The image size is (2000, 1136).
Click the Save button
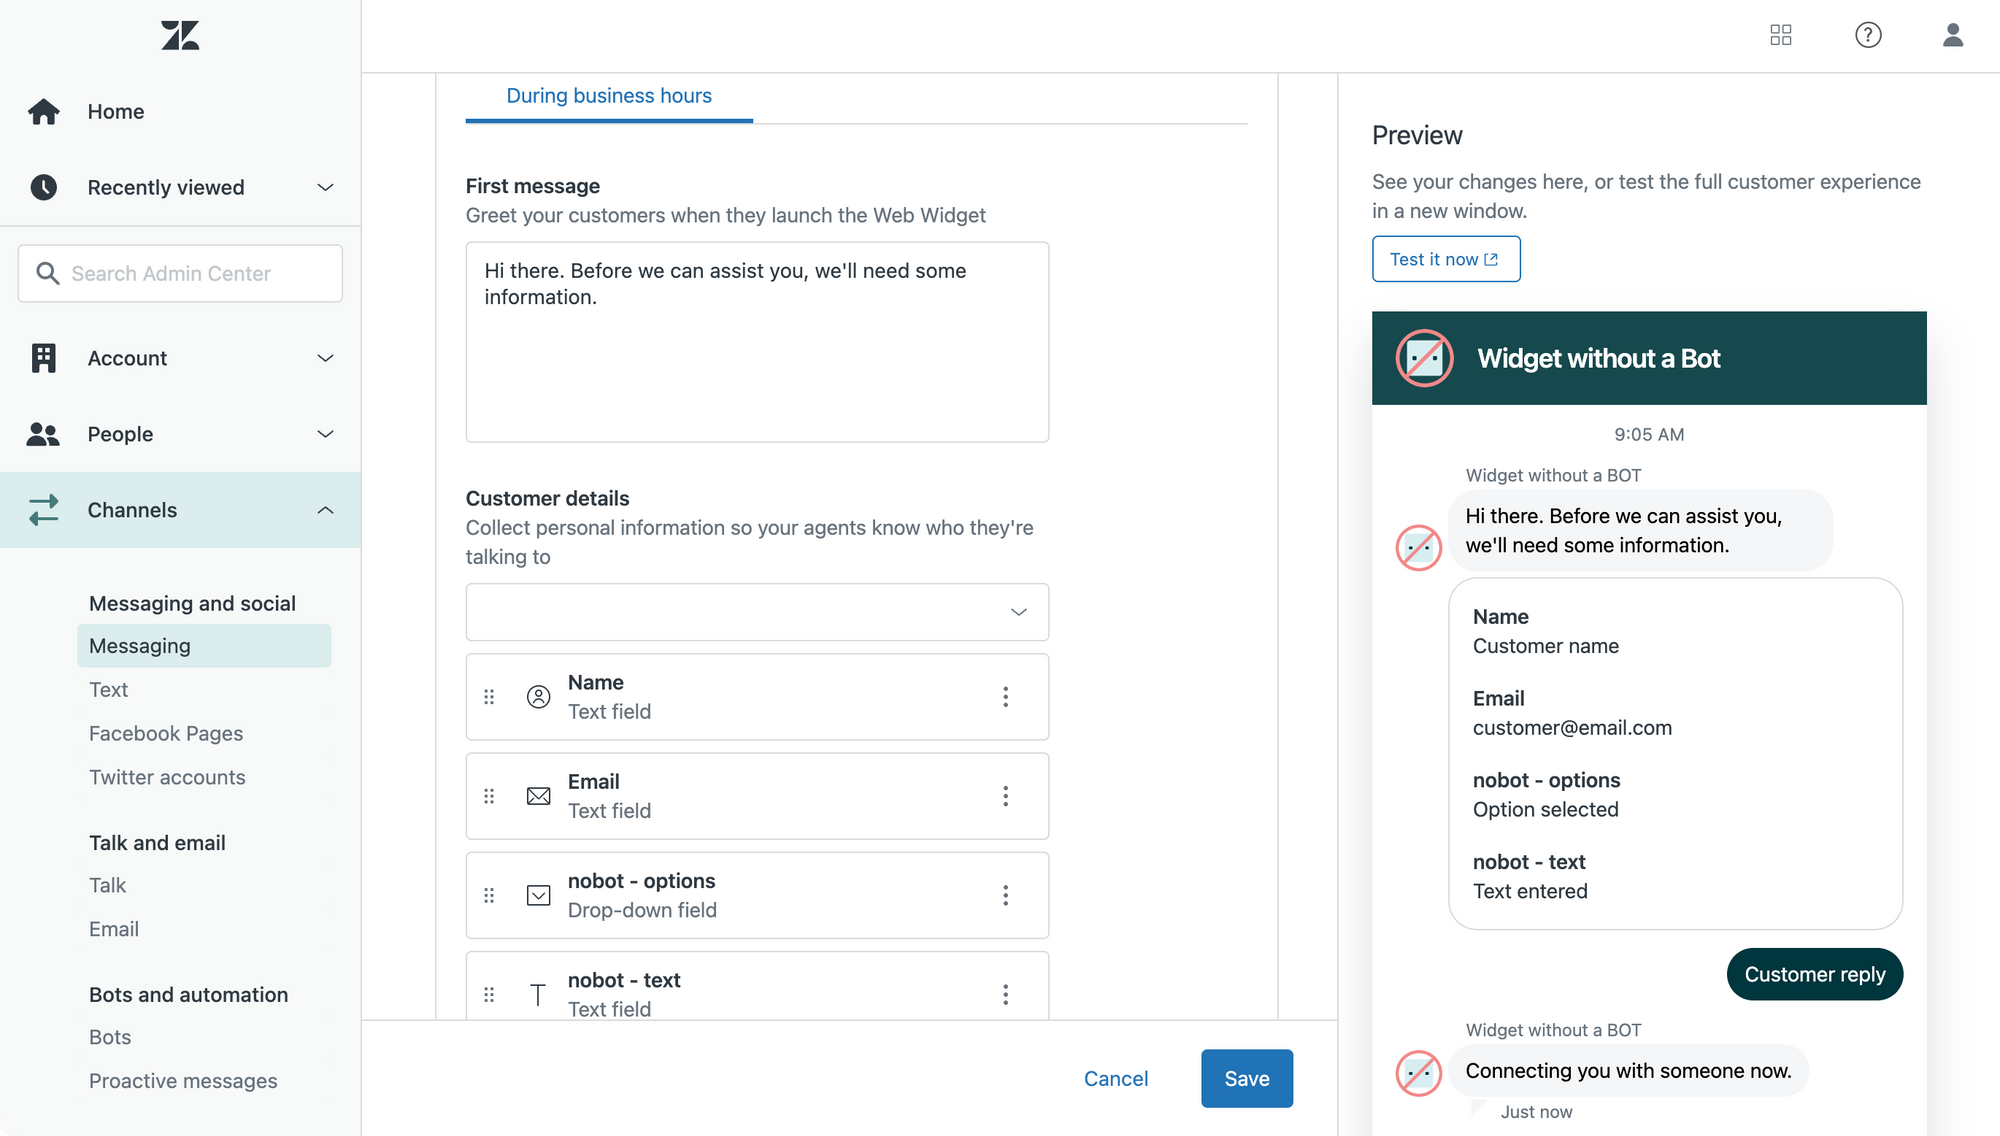(x=1246, y=1078)
